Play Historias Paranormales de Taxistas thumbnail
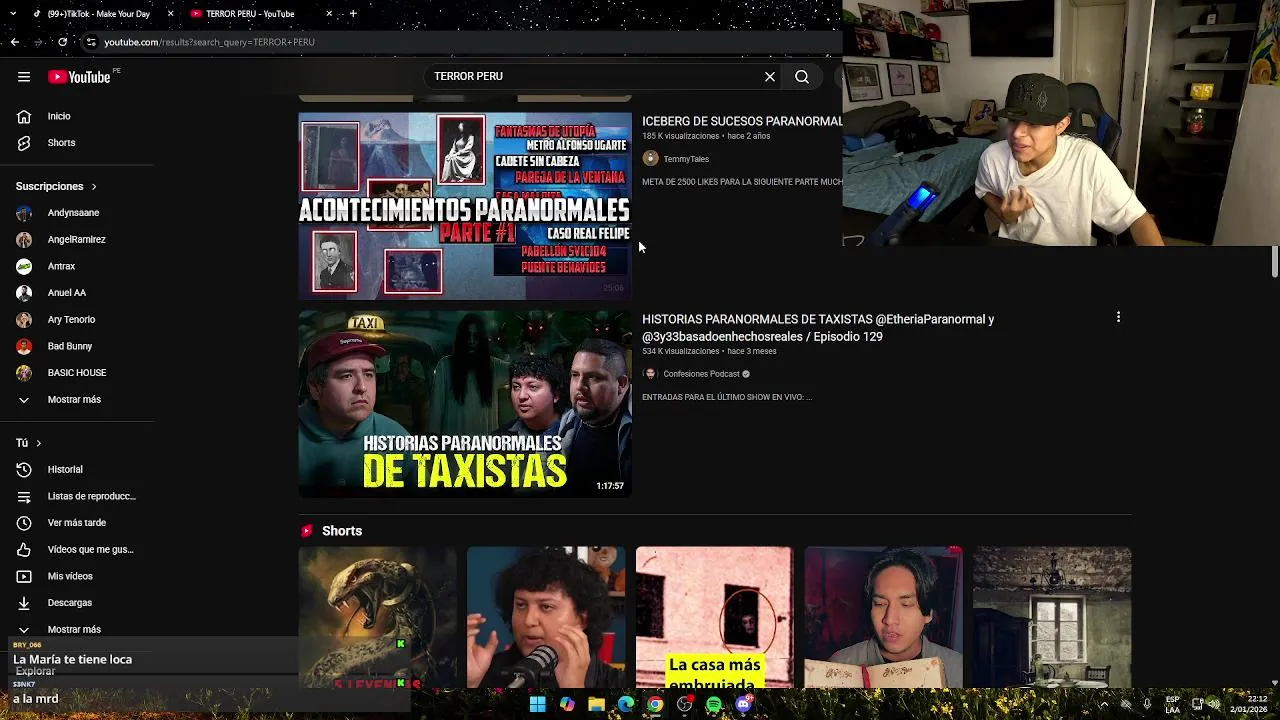The width and height of the screenshot is (1280, 720). pyautogui.click(x=465, y=404)
